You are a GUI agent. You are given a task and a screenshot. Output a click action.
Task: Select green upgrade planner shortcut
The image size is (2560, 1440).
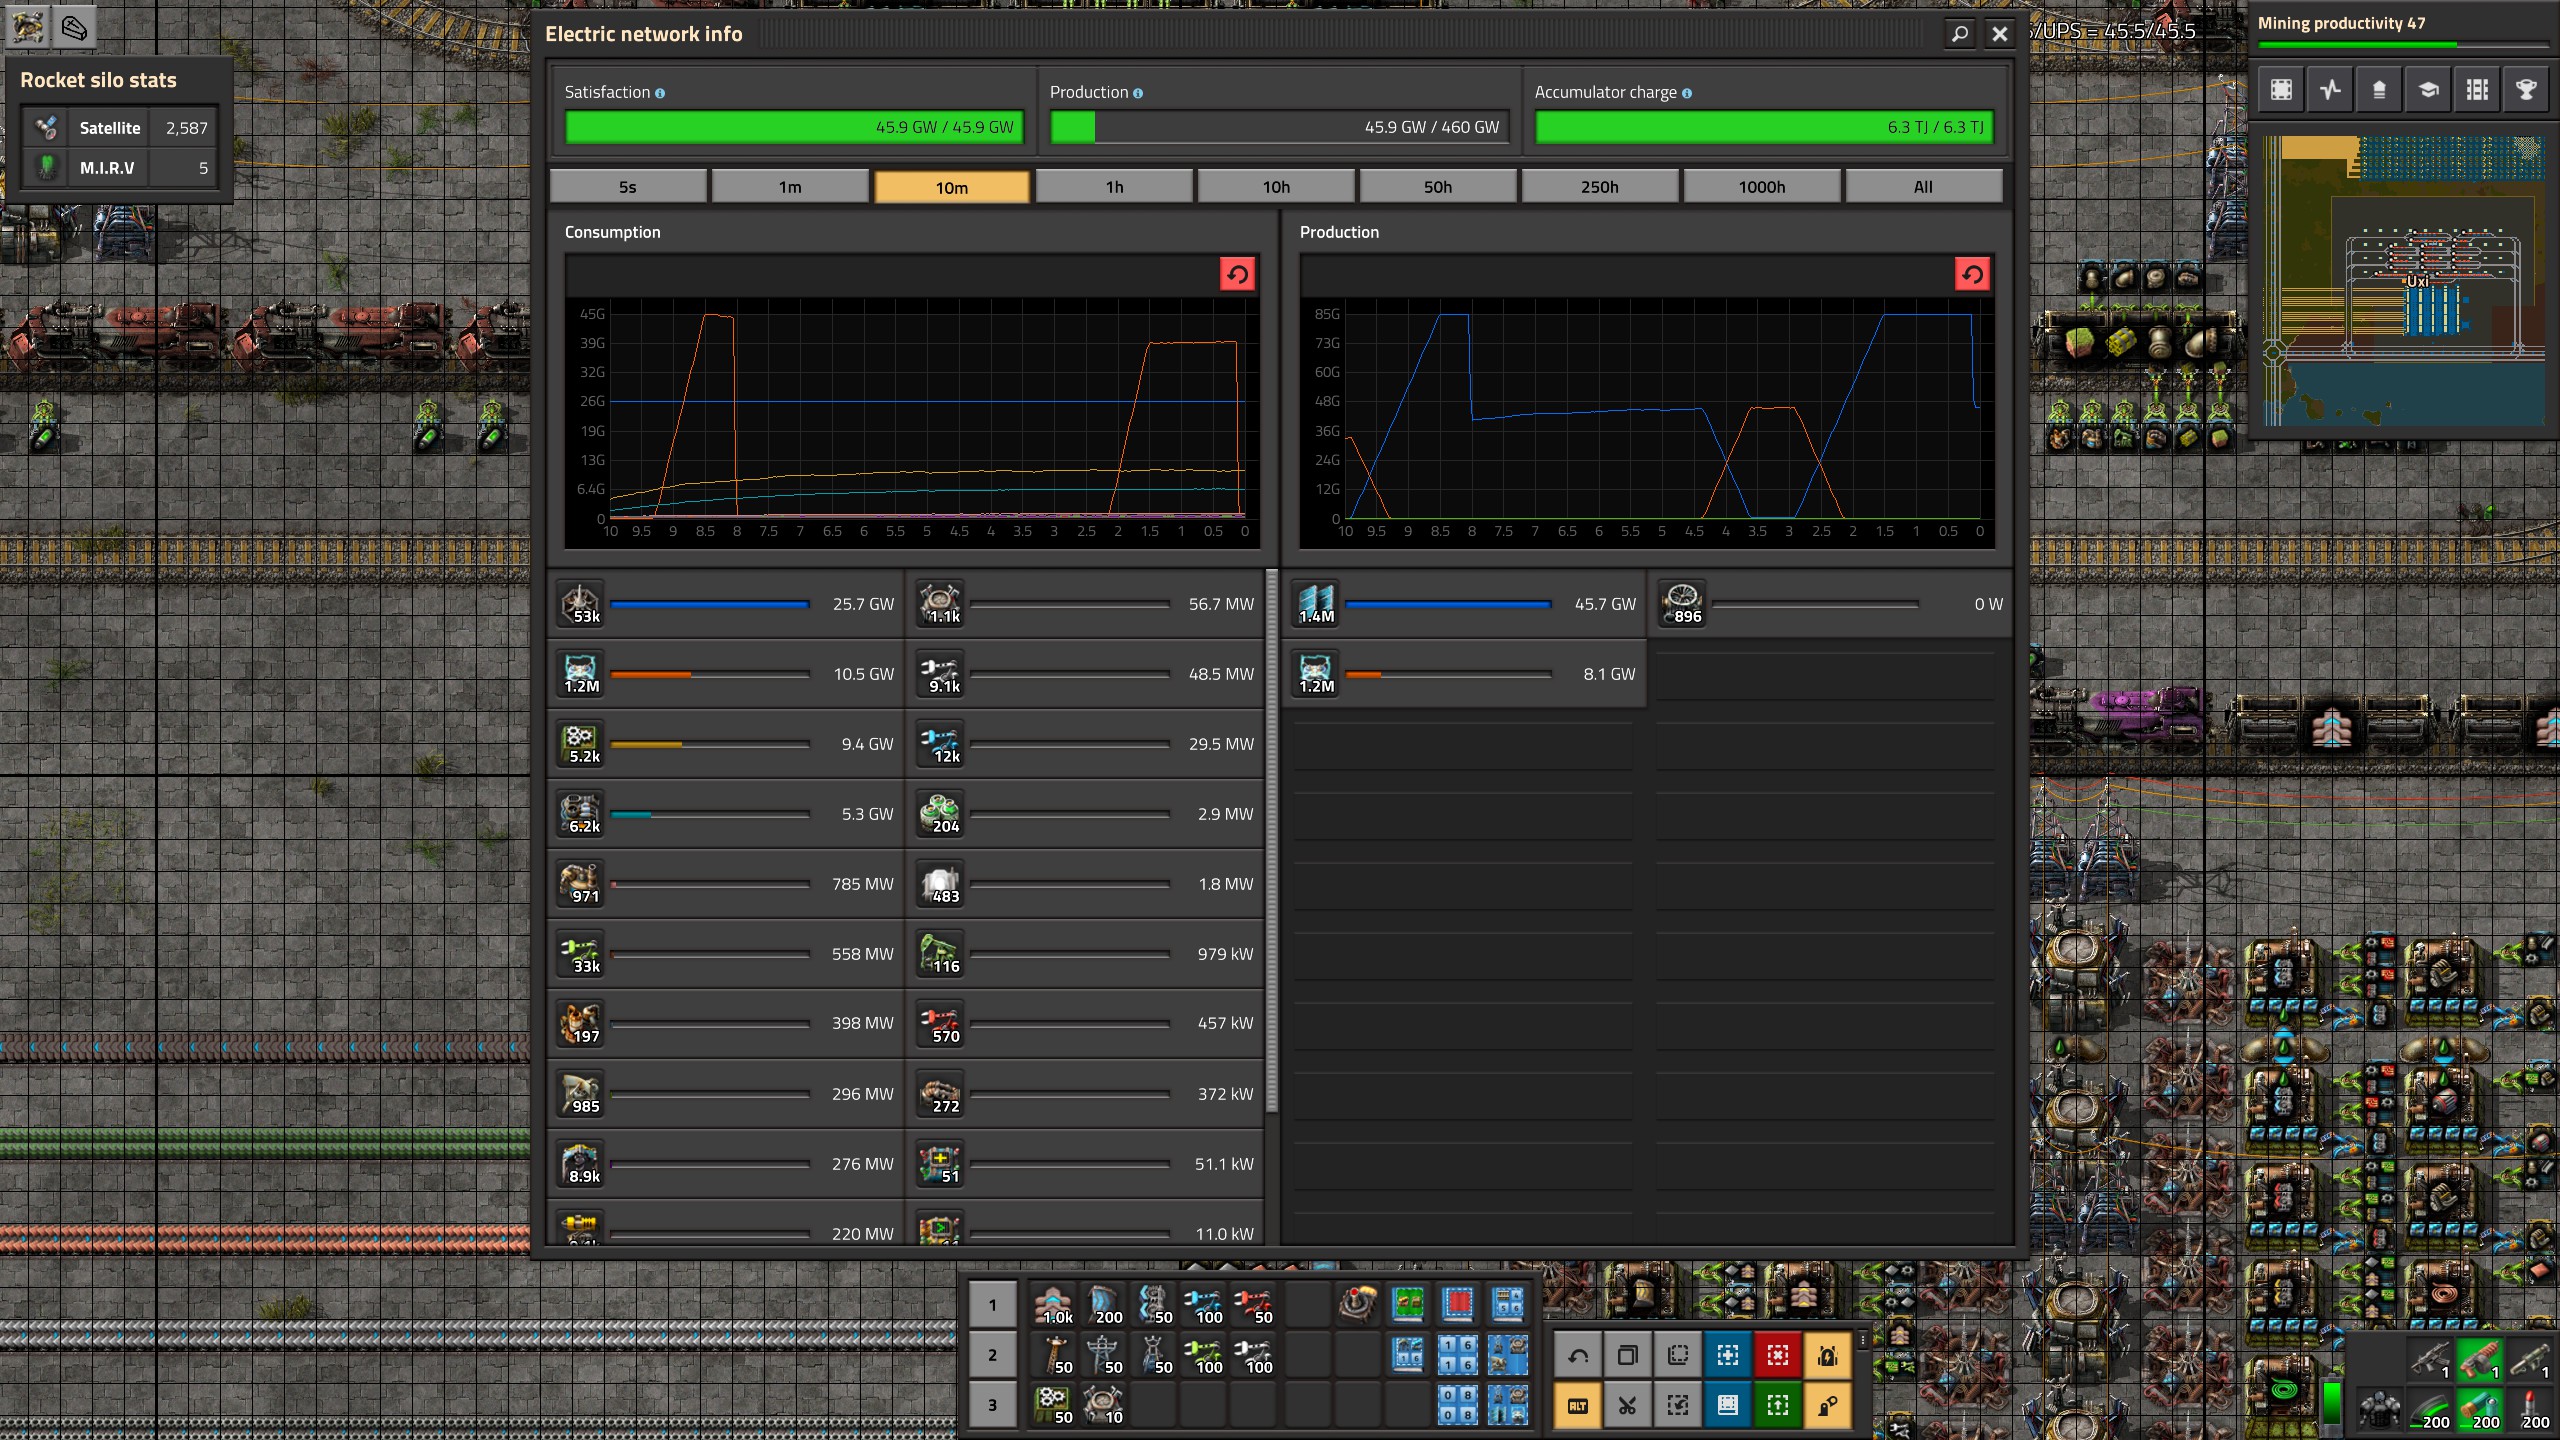click(x=1778, y=1406)
